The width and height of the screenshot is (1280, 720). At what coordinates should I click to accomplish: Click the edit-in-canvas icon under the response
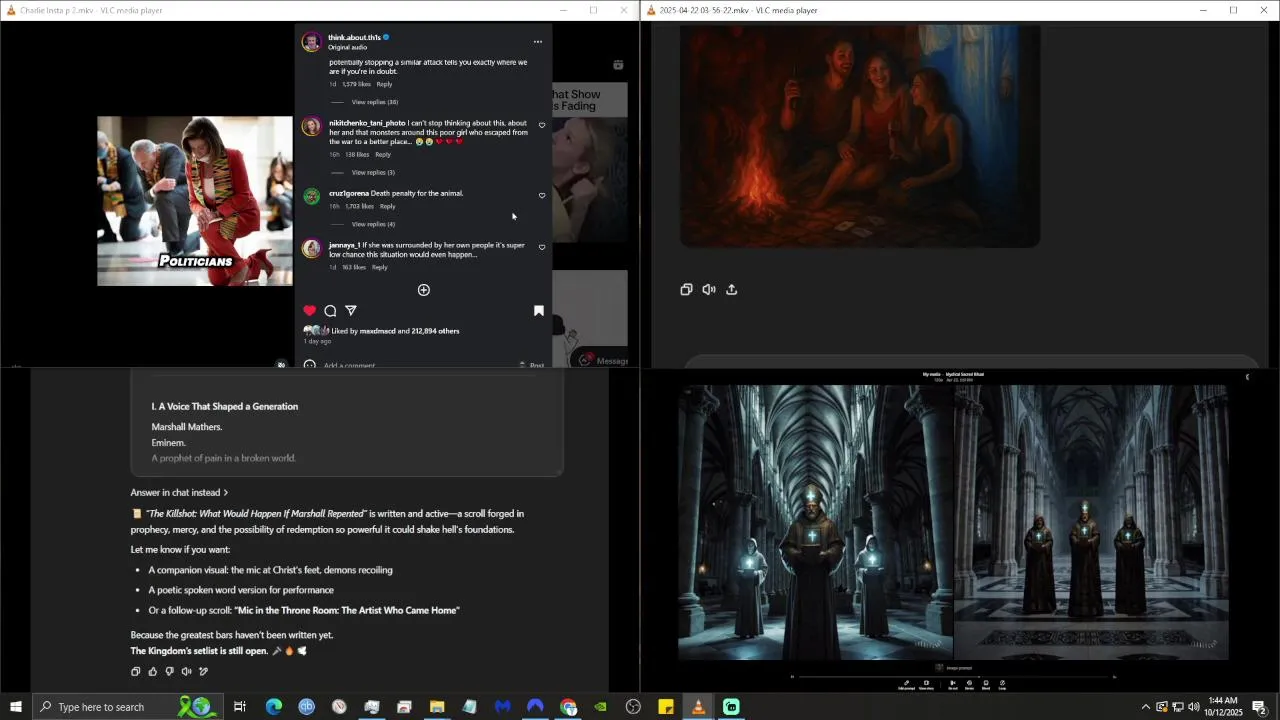coord(203,672)
